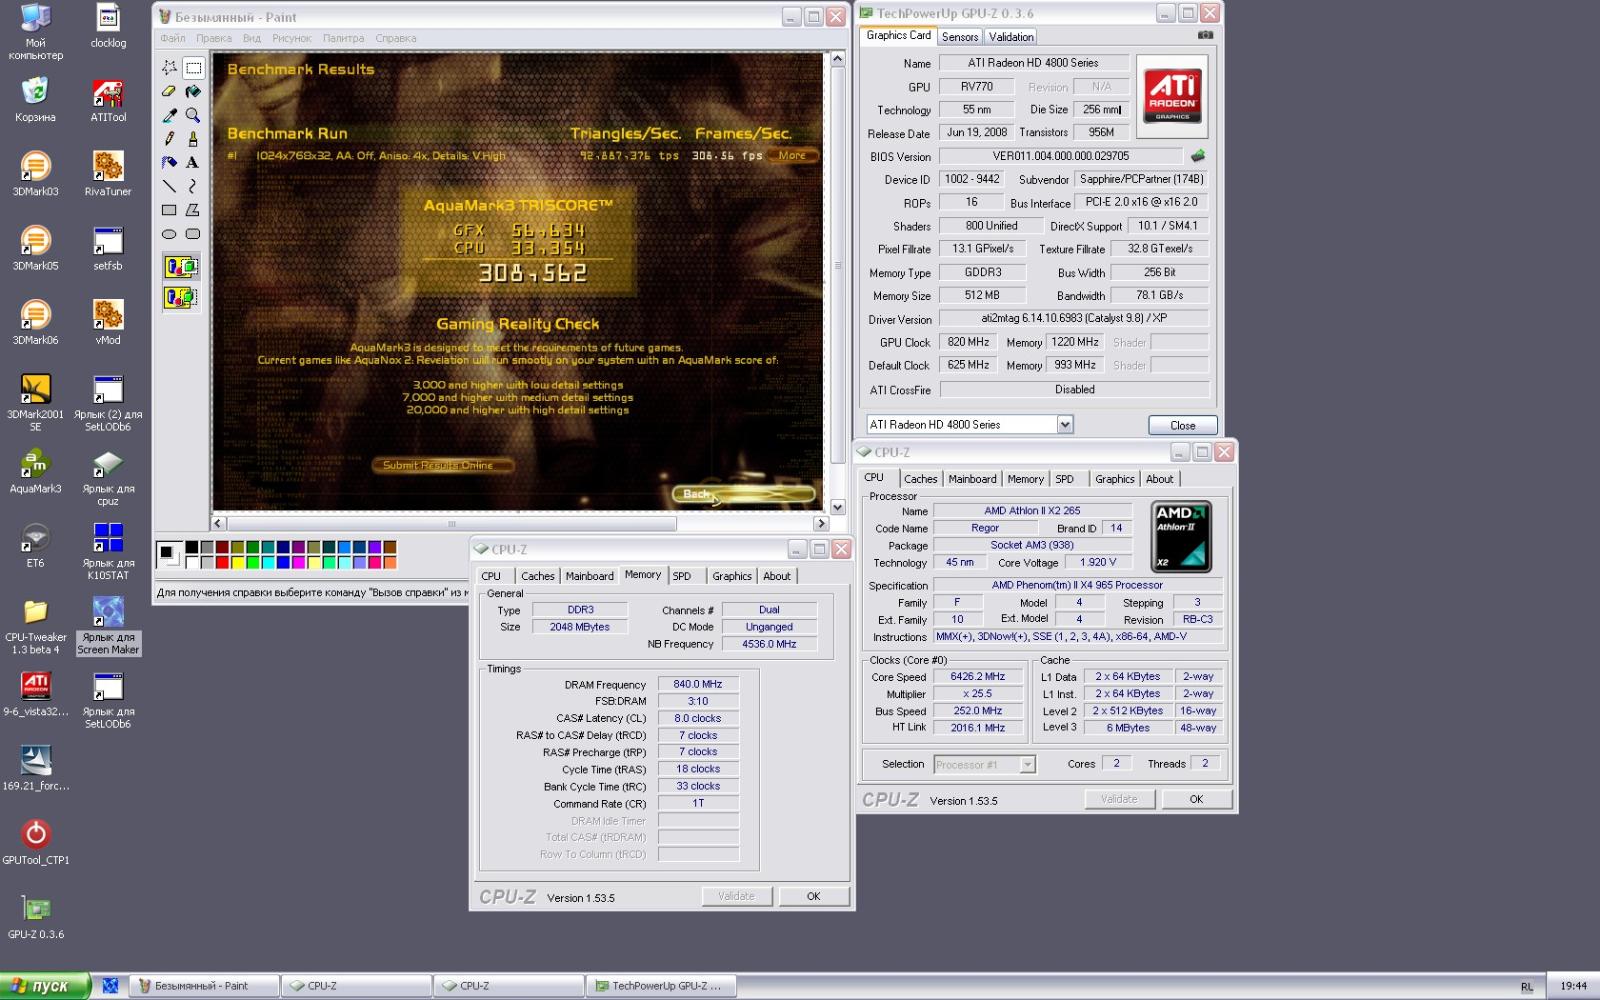Choose the Eraser tool in Paint

[169, 91]
